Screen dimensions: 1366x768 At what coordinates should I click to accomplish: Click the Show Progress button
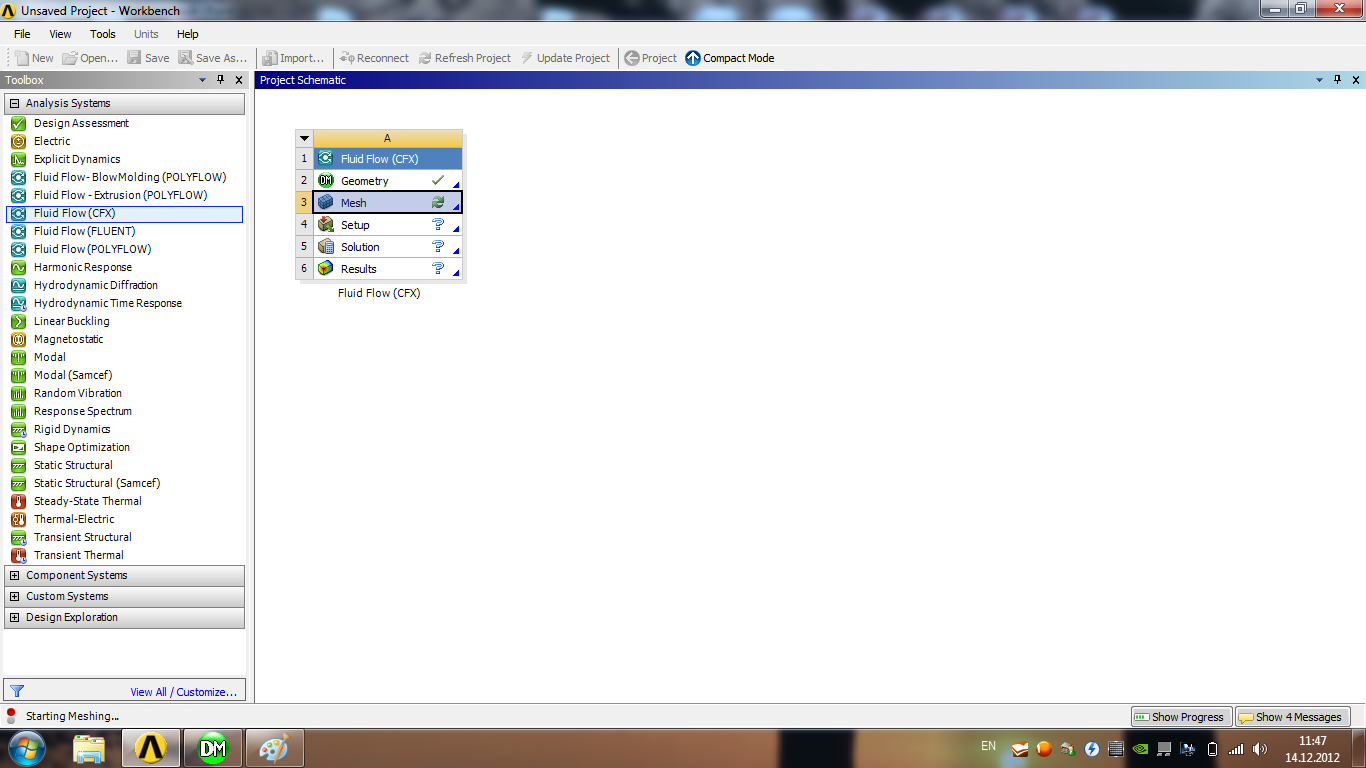(1181, 717)
